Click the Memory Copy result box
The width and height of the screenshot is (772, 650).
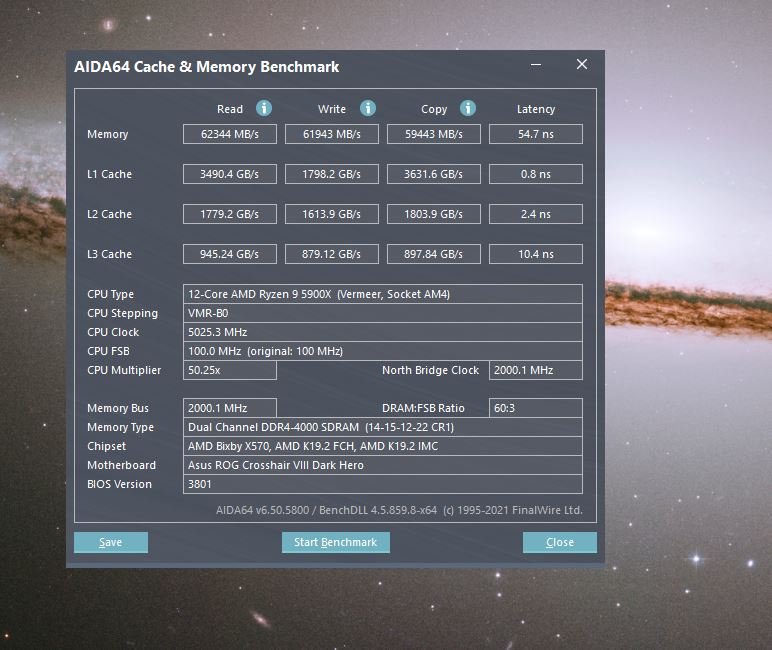[x=434, y=134]
